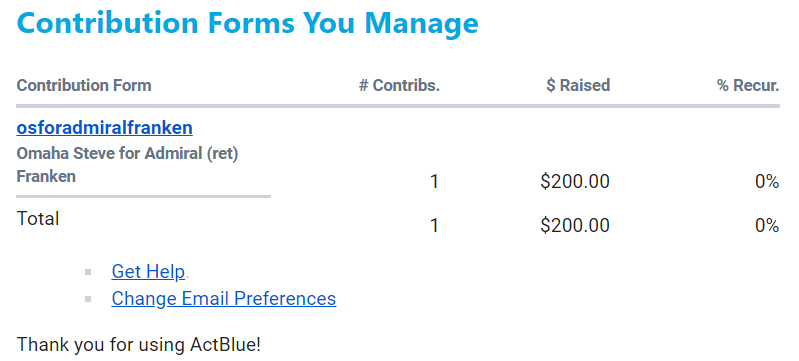Open Change Email Preferences link

click(x=224, y=298)
